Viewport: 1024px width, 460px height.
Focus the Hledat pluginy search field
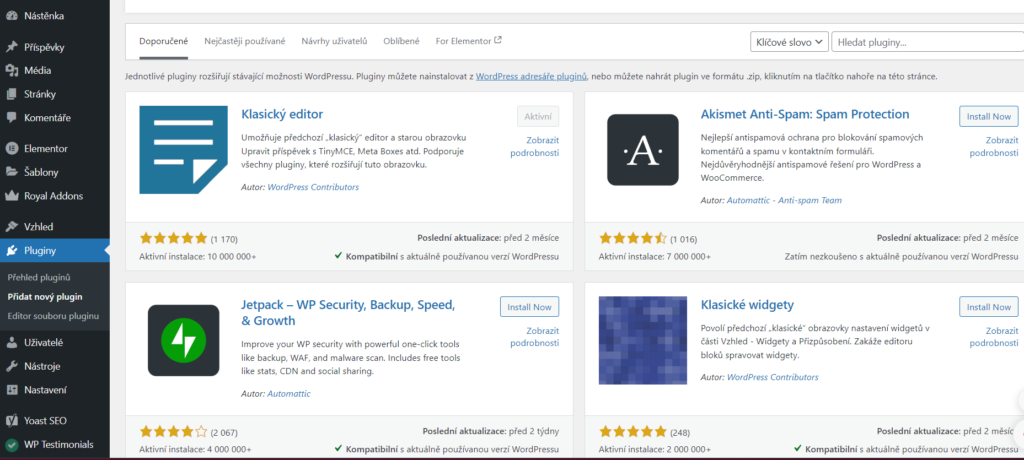pyautogui.click(x=927, y=42)
